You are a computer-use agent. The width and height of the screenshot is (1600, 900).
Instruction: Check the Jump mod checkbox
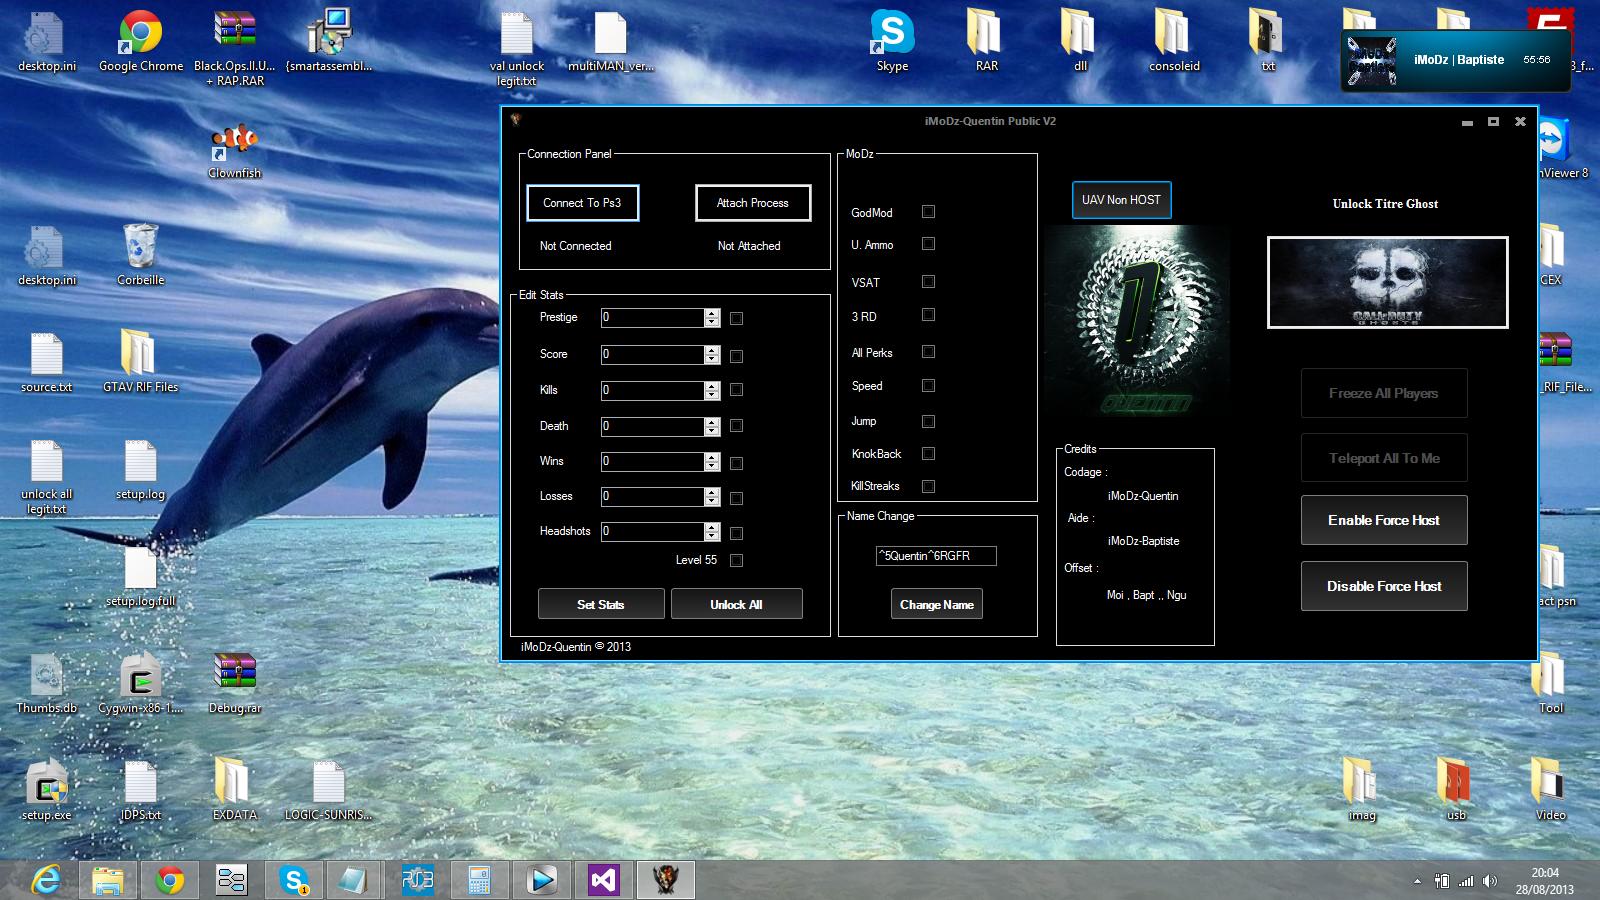click(928, 422)
